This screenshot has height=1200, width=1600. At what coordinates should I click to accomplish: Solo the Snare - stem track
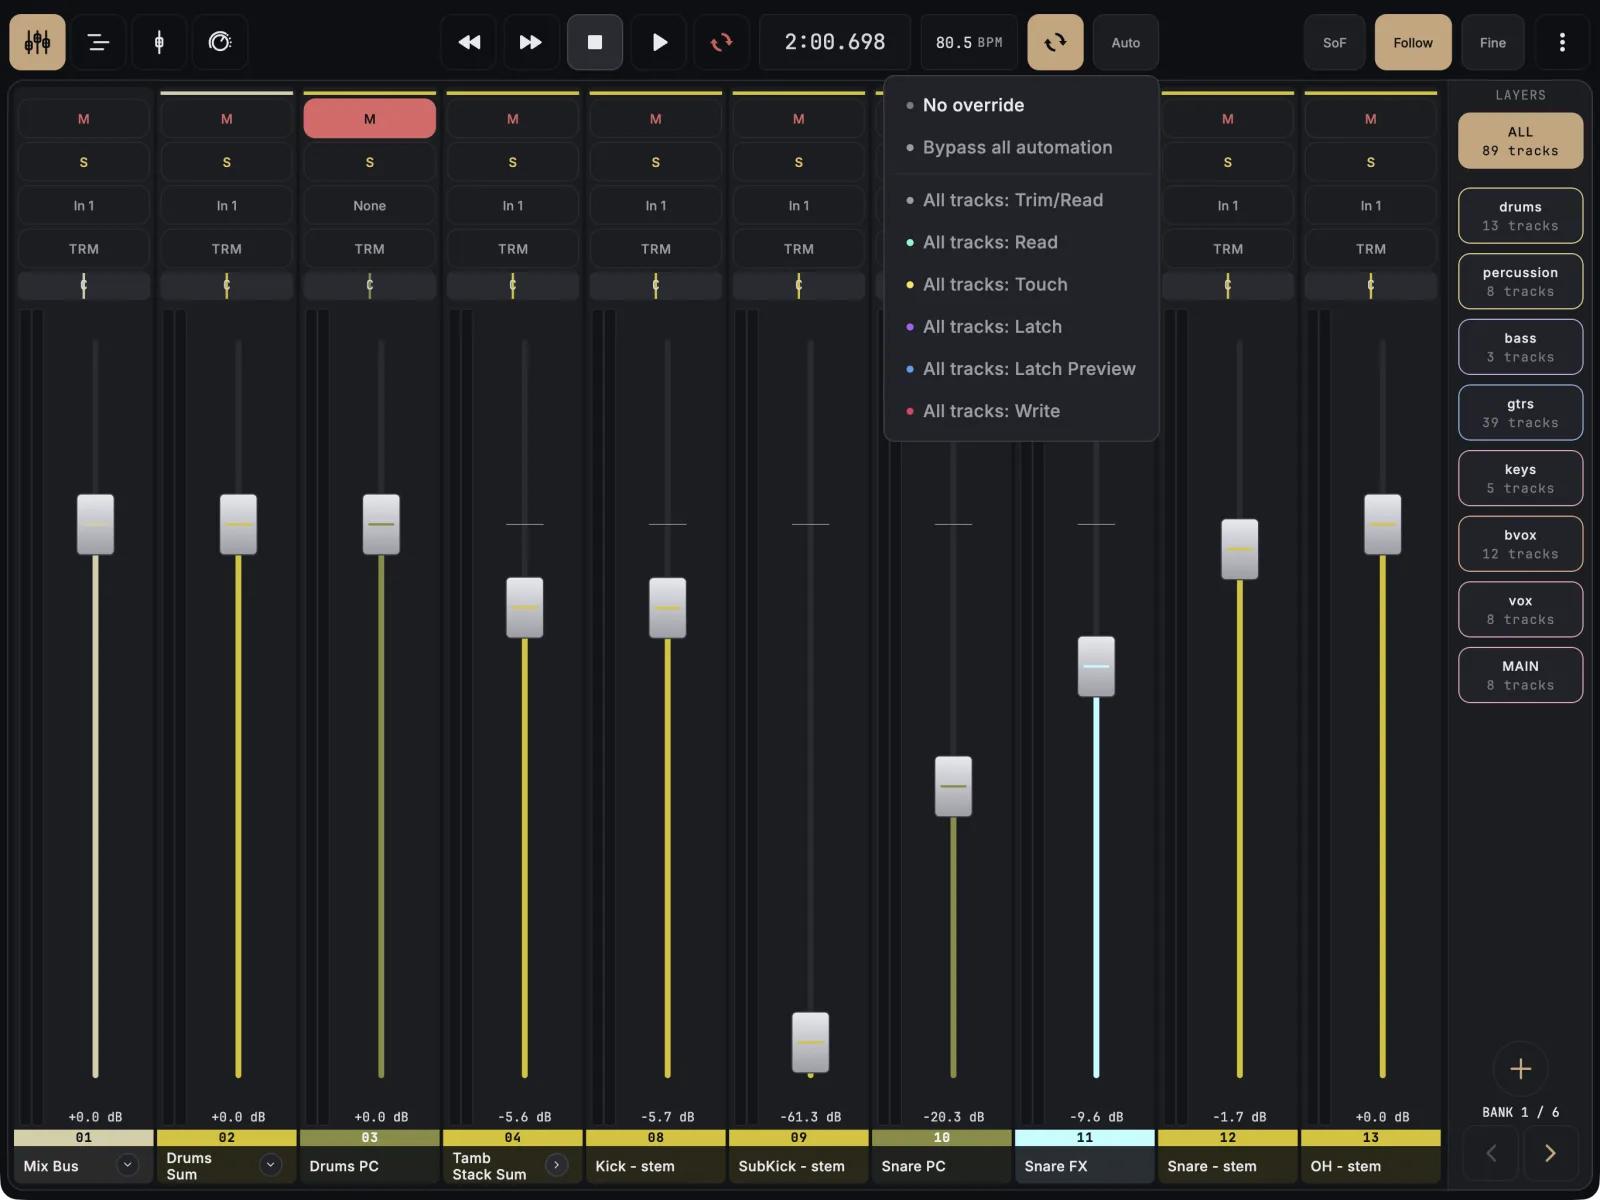1228,162
